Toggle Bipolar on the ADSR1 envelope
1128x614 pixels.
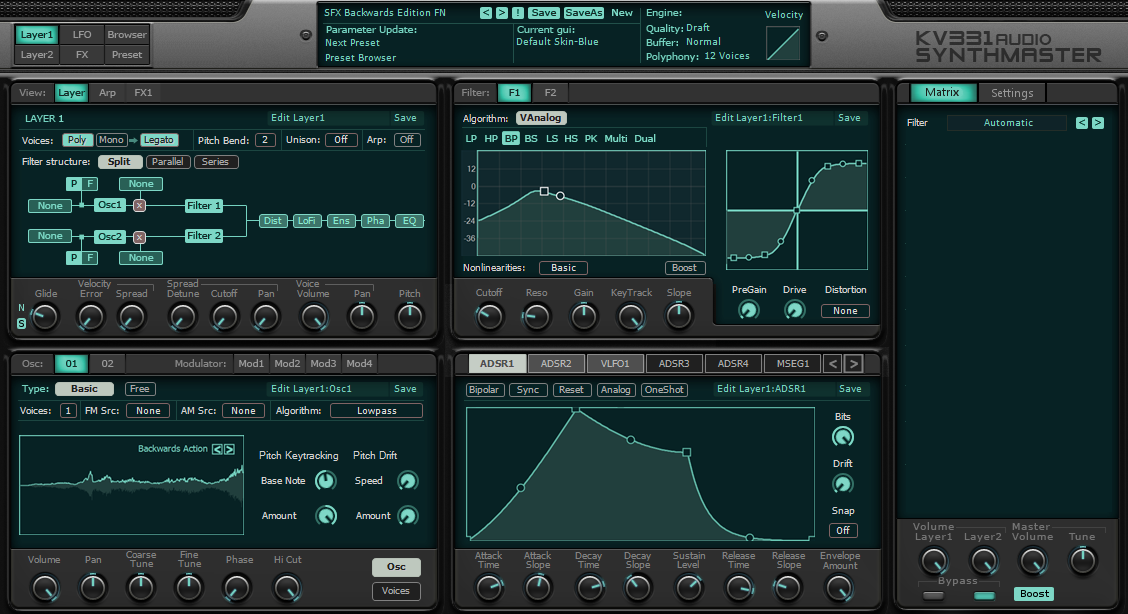coord(483,390)
